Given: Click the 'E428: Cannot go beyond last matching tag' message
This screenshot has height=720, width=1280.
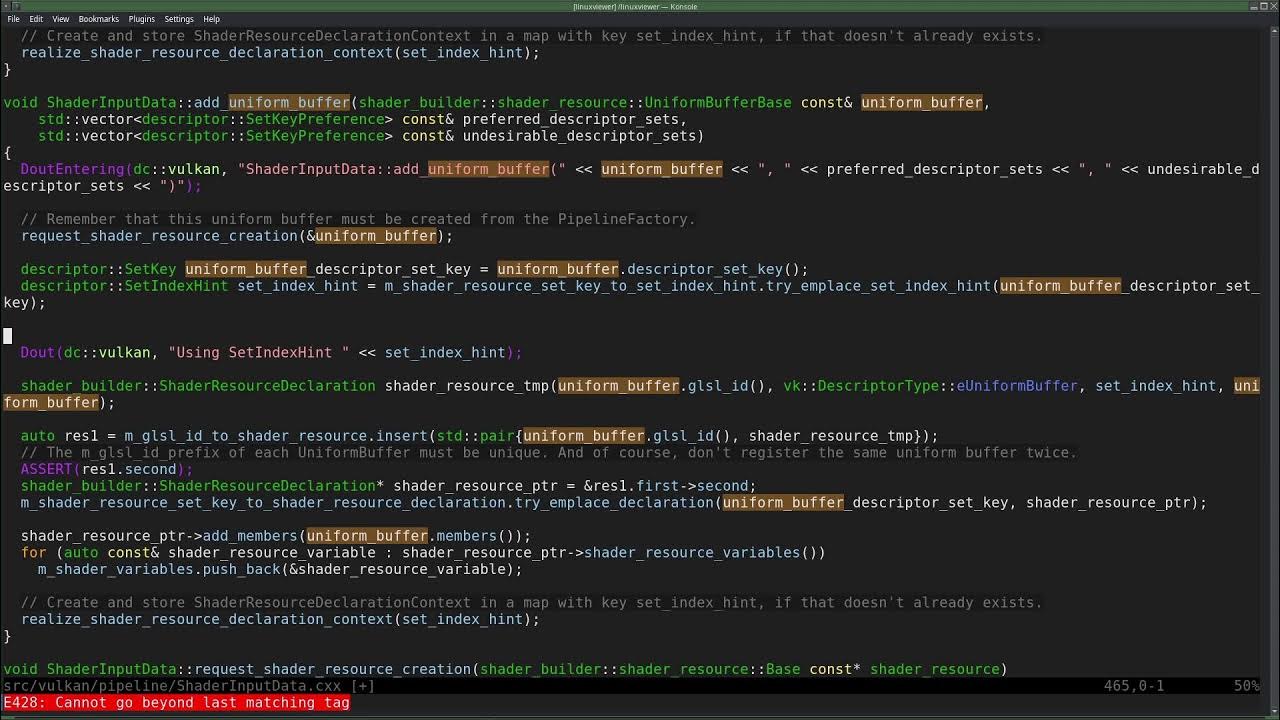Looking at the screenshot, I should pos(176,703).
